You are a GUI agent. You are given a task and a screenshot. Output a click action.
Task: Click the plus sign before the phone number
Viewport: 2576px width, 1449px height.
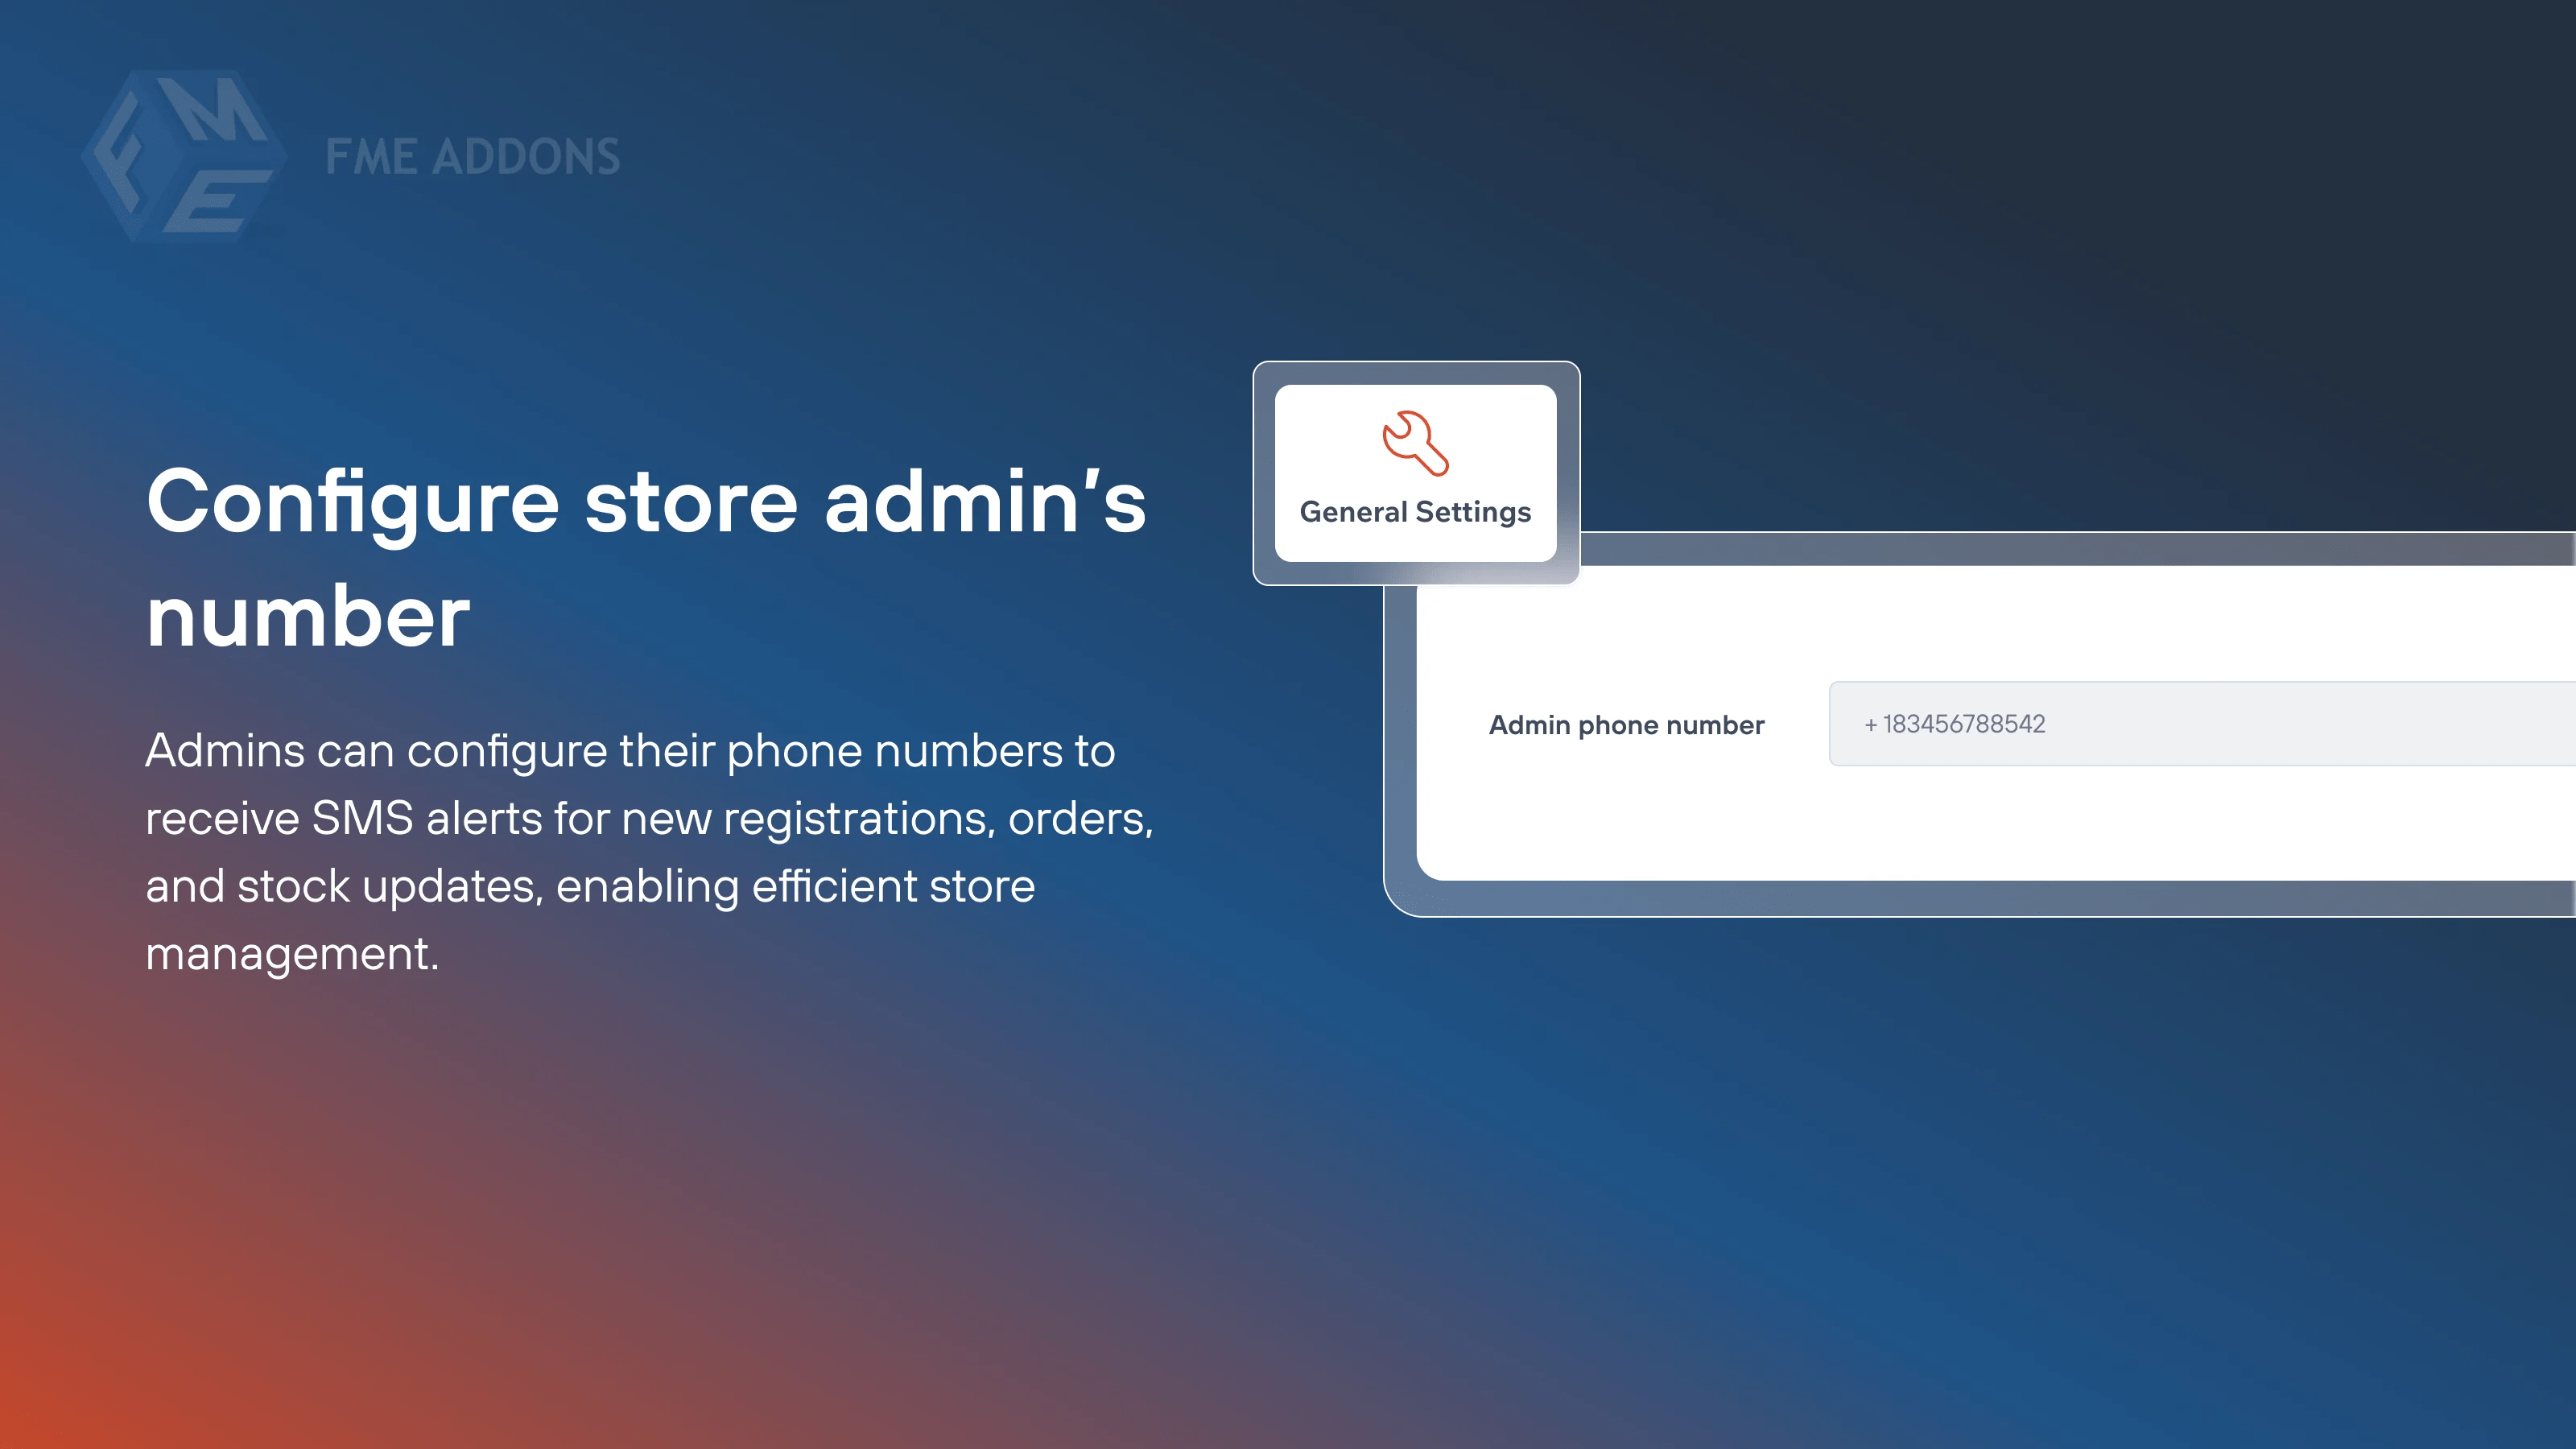tap(1870, 725)
